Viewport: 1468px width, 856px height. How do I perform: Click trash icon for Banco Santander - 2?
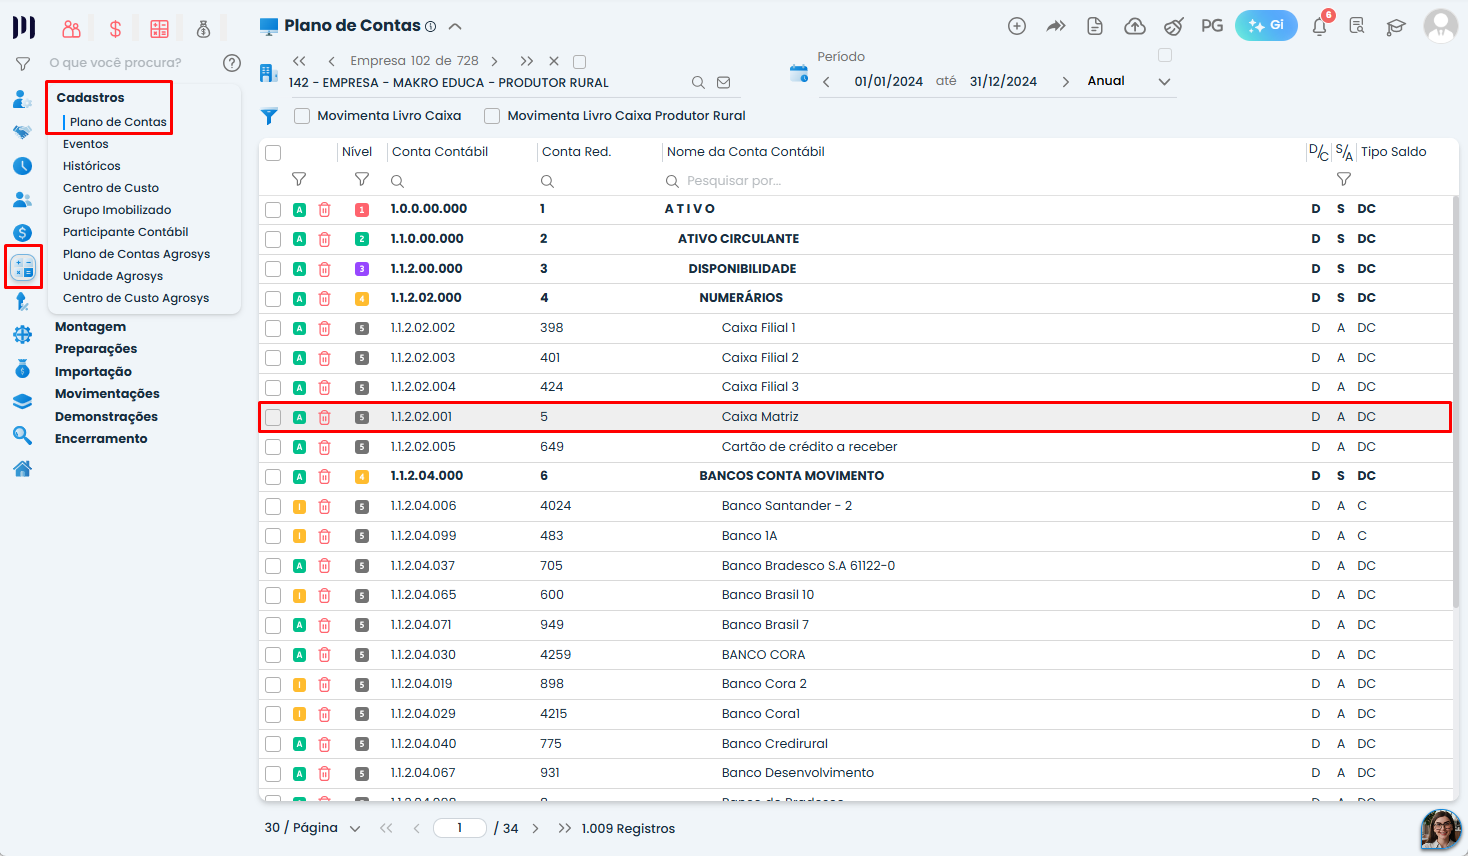[x=324, y=506]
